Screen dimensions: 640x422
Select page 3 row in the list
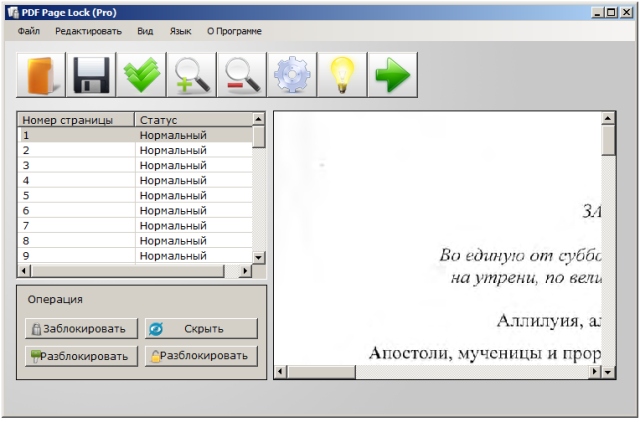(135, 165)
